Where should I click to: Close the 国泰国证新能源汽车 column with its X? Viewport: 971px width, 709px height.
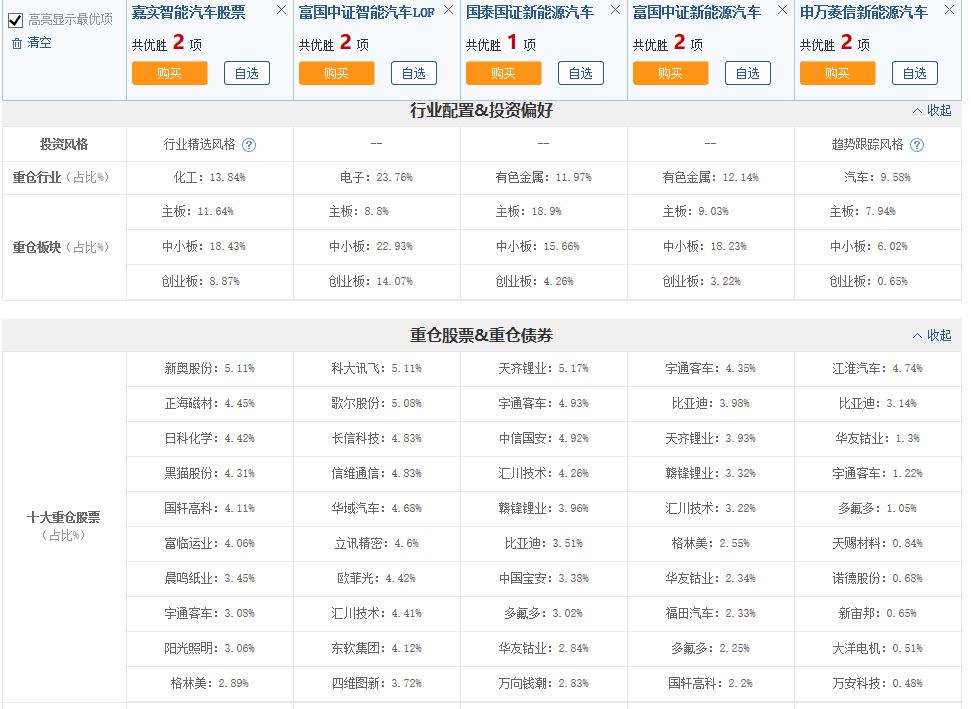(615, 10)
